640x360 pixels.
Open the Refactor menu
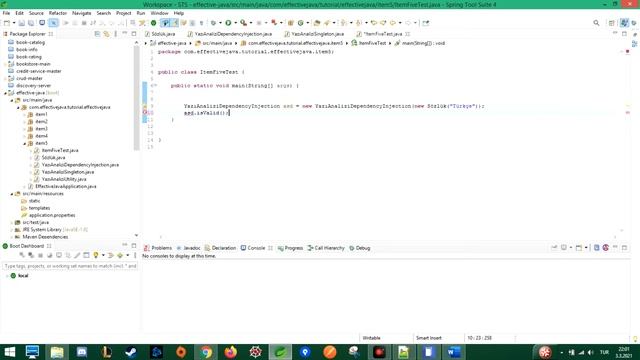58,13
